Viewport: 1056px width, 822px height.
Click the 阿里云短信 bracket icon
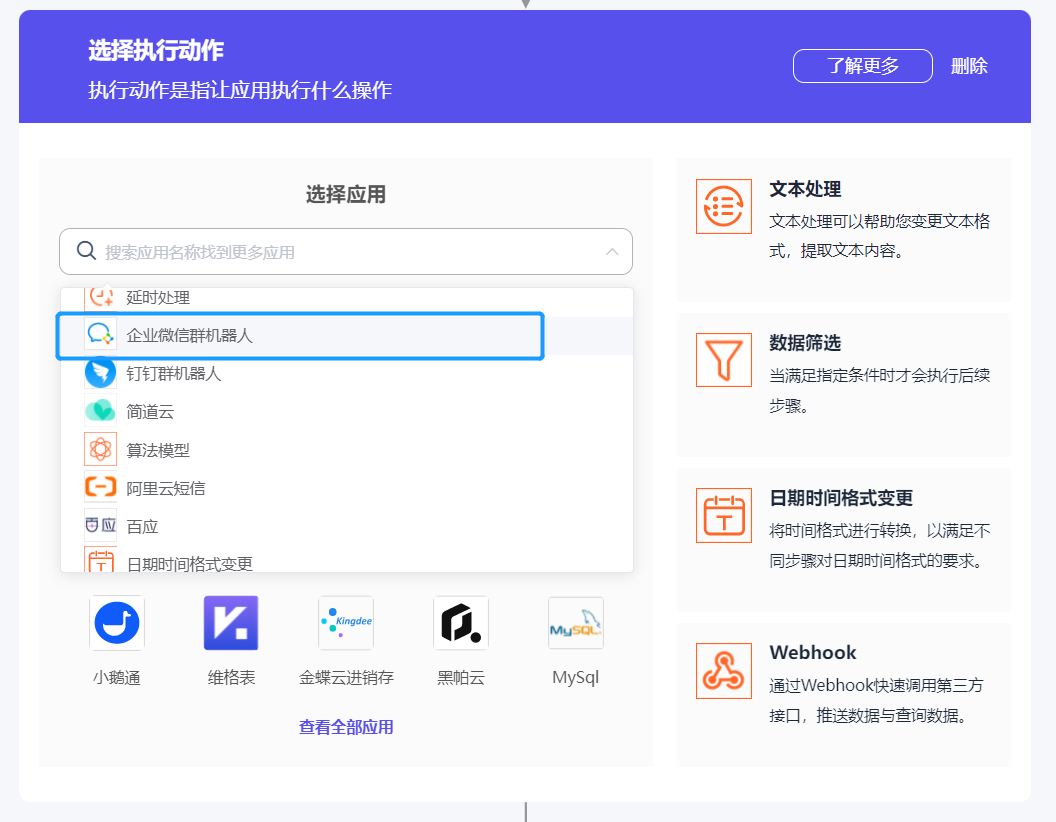coord(100,487)
